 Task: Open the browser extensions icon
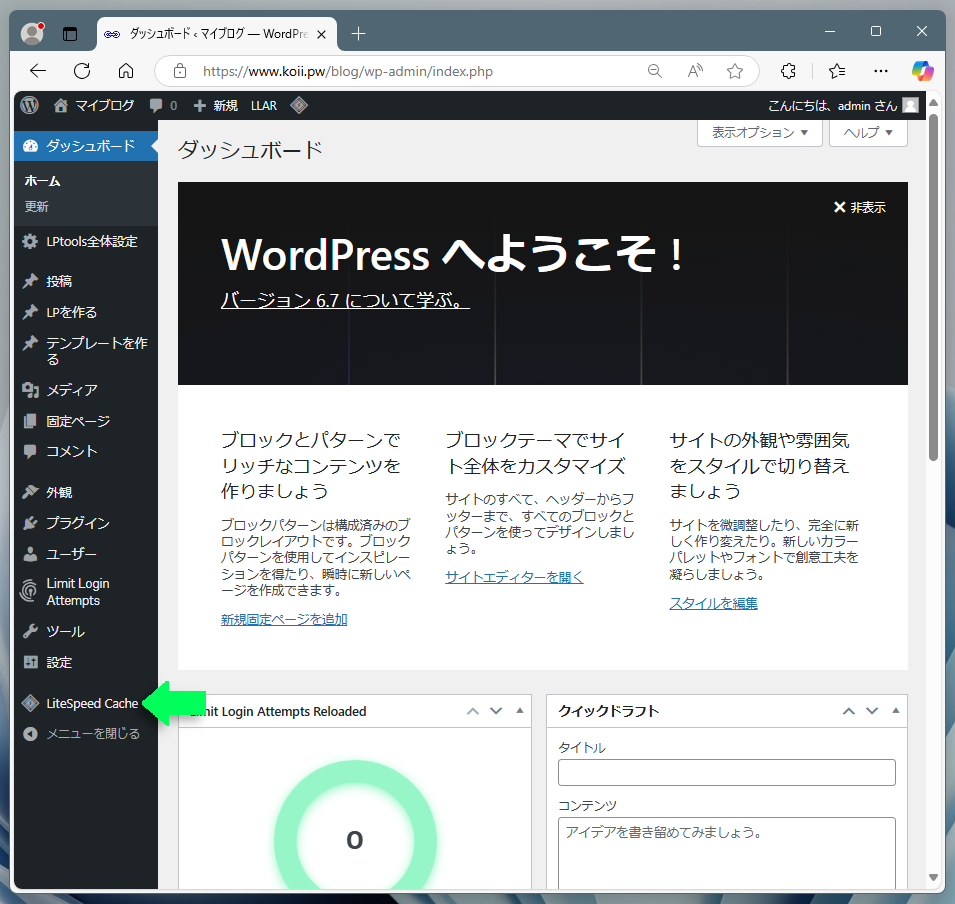(788, 71)
